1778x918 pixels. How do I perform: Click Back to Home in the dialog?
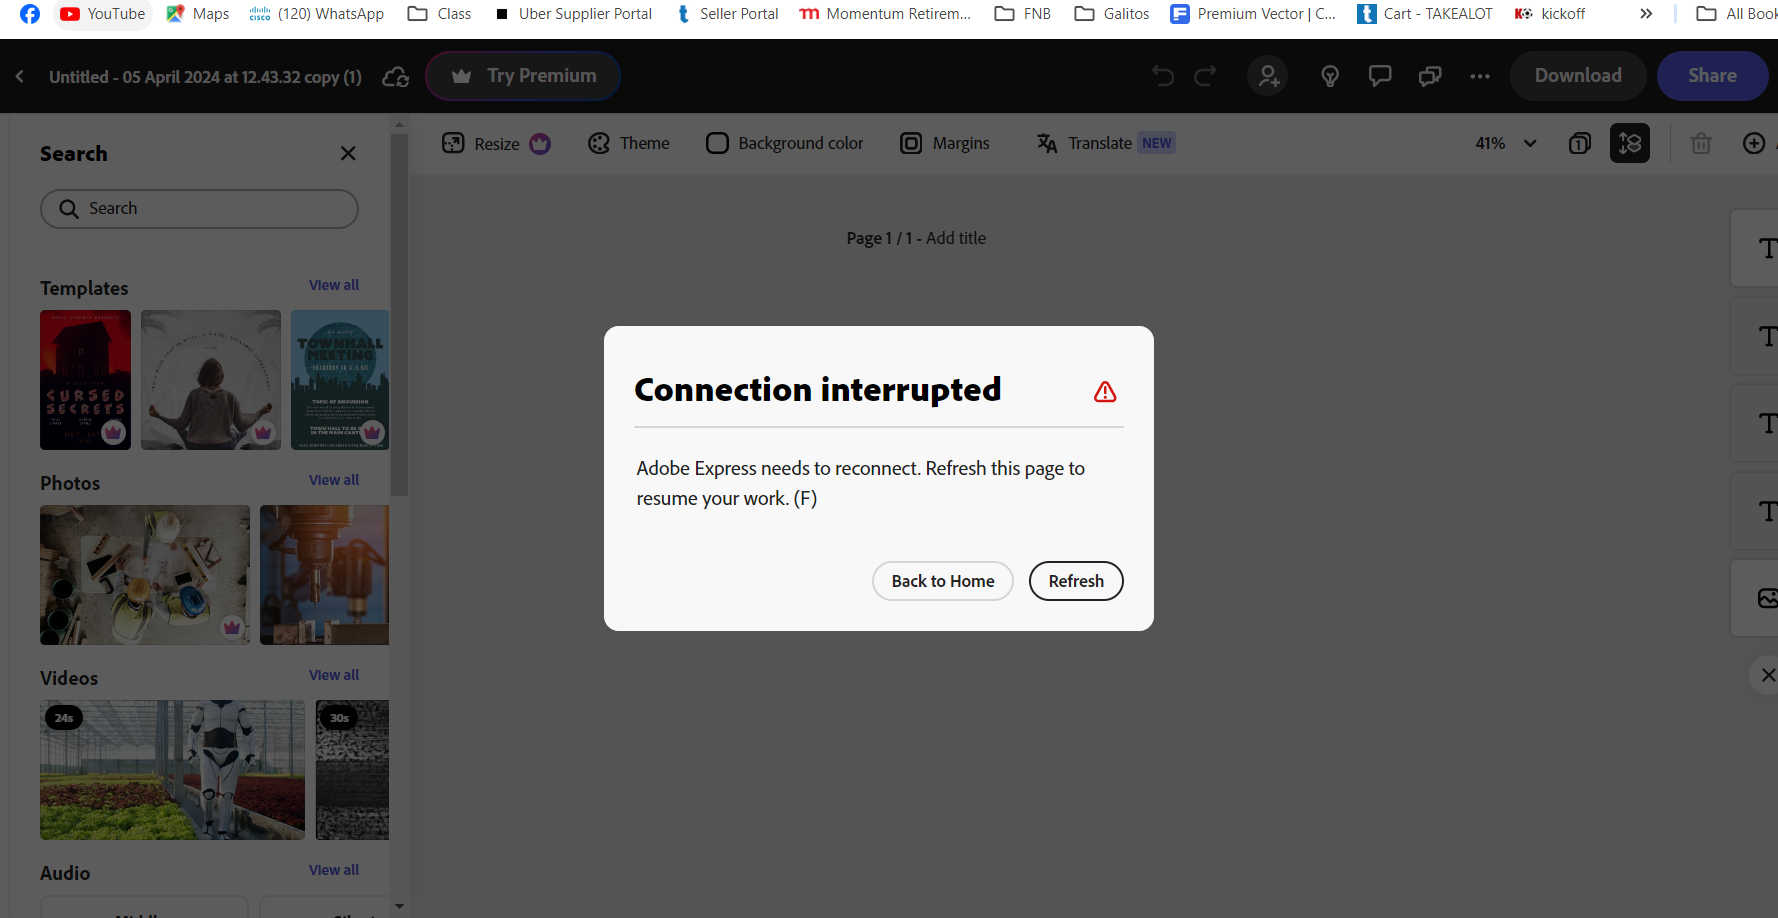click(x=942, y=581)
